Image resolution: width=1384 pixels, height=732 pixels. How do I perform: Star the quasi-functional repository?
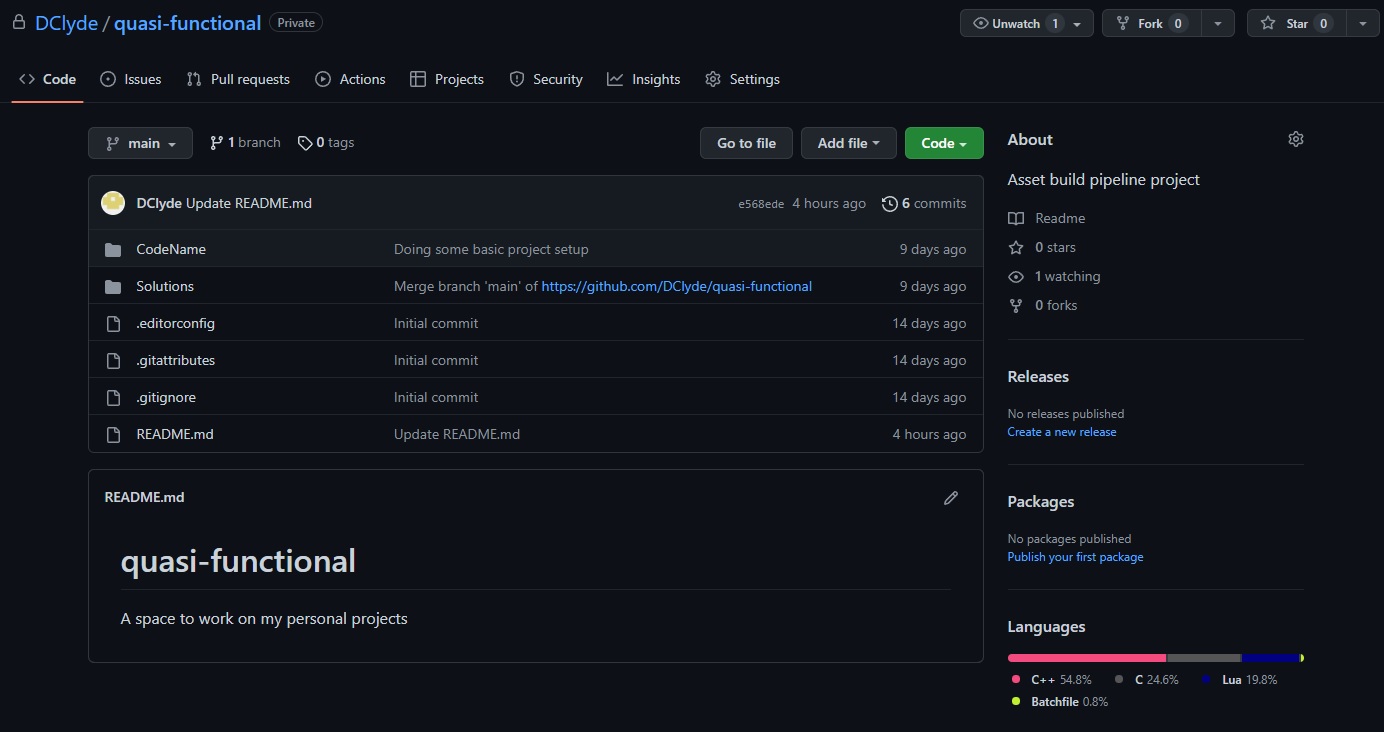click(1297, 23)
